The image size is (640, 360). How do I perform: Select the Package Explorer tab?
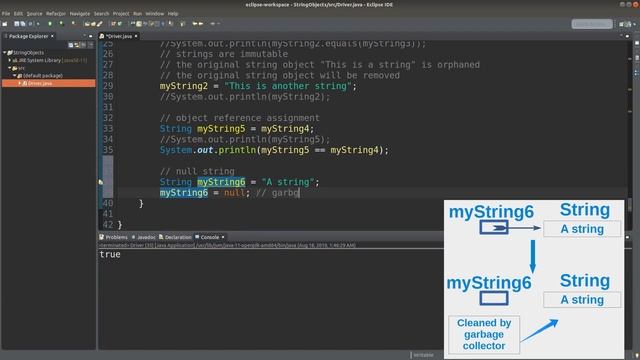click(x=28, y=36)
